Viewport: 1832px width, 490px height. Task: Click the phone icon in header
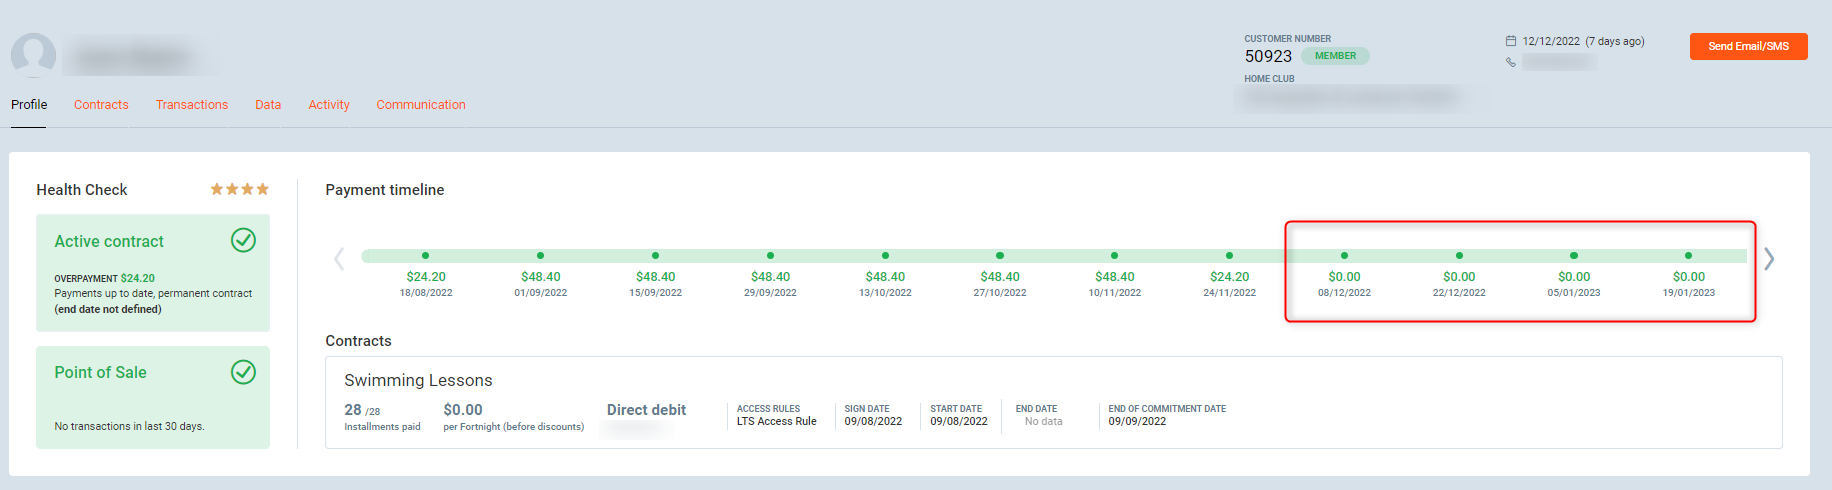pyautogui.click(x=1511, y=62)
